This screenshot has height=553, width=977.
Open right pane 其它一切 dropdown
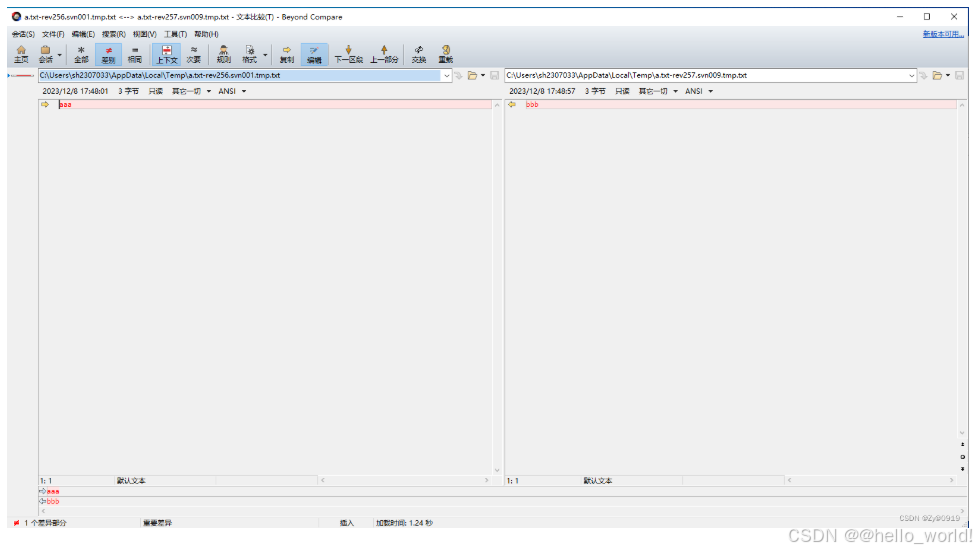click(658, 92)
